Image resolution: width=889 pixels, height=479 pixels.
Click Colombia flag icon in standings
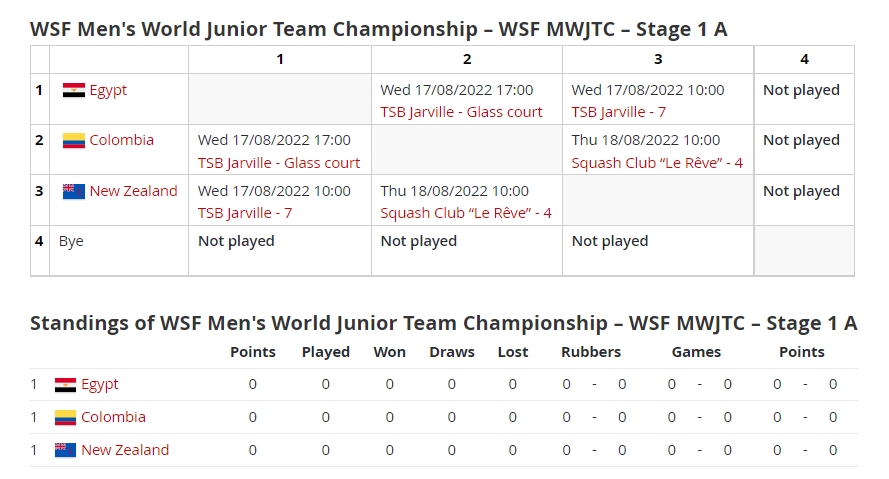click(65, 417)
